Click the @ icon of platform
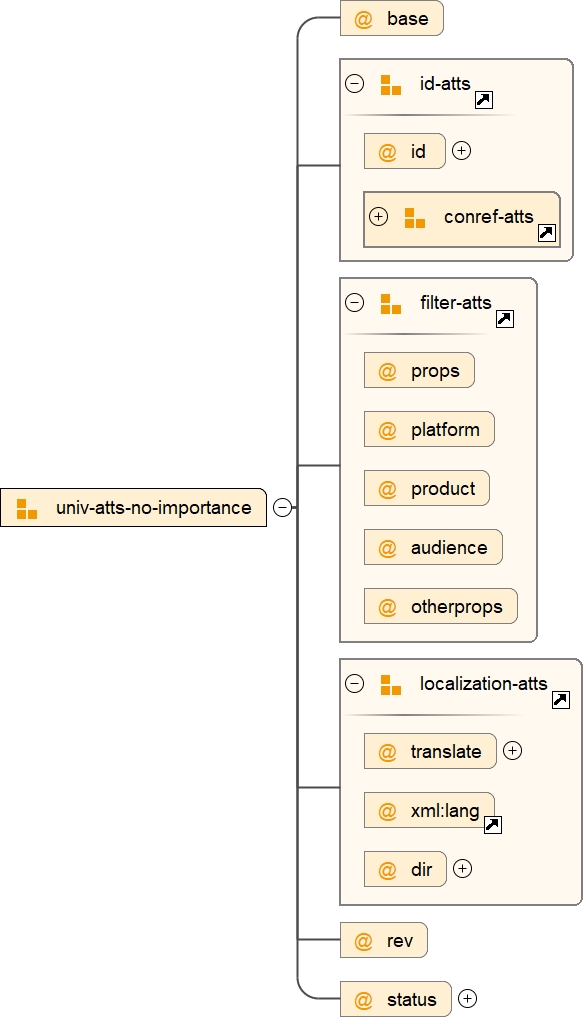Image resolution: width=584 pixels, height=1025 pixels. point(387,430)
